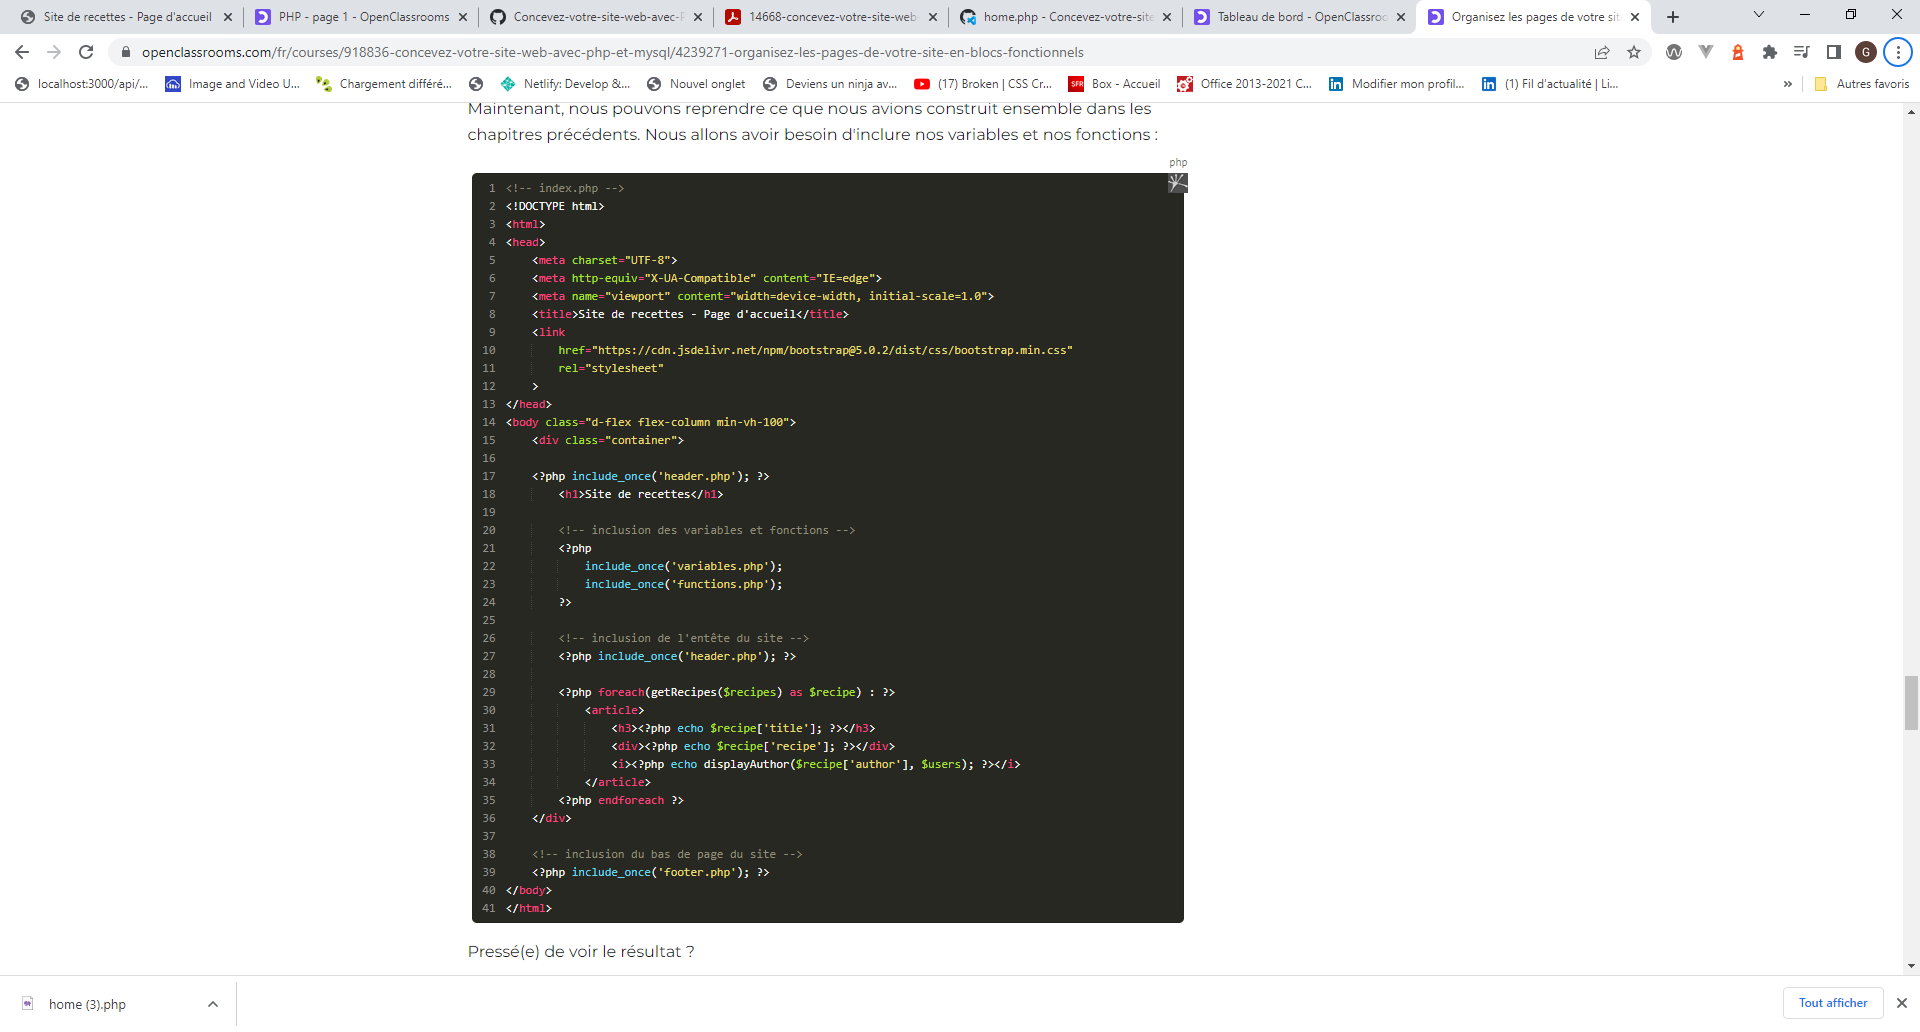The width and height of the screenshot is (1920, 1032).
Task: Open the Wordwall extension icon
Action: 1674,52
